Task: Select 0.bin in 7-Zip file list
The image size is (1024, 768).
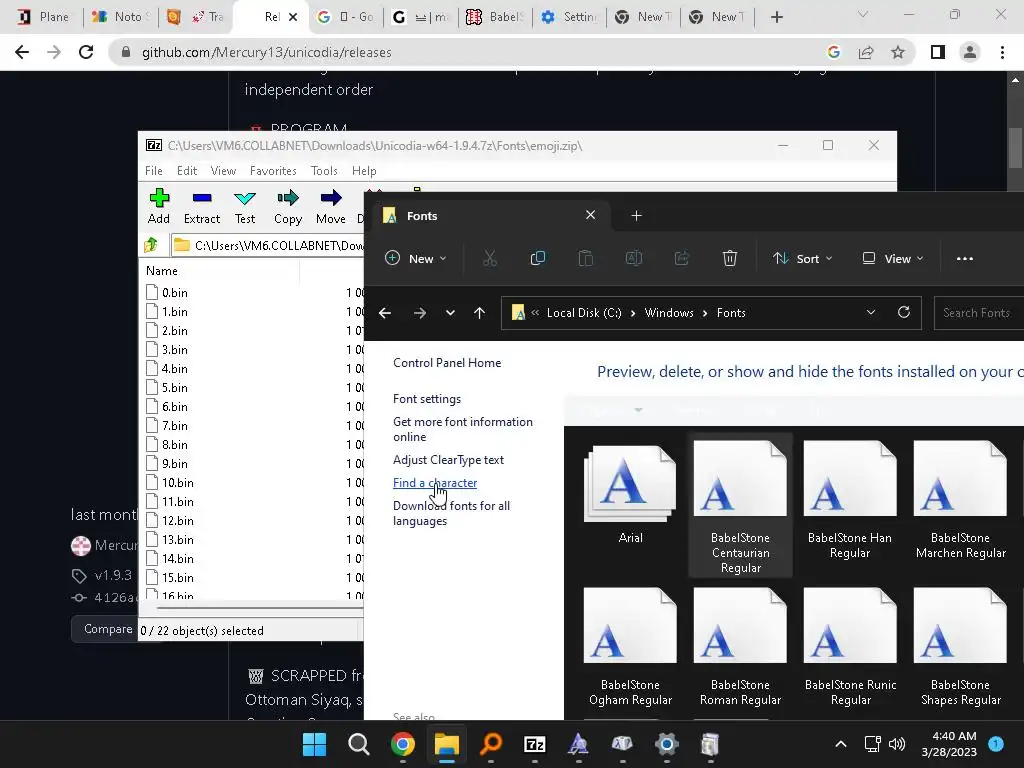Action: [x=174, y=293]
